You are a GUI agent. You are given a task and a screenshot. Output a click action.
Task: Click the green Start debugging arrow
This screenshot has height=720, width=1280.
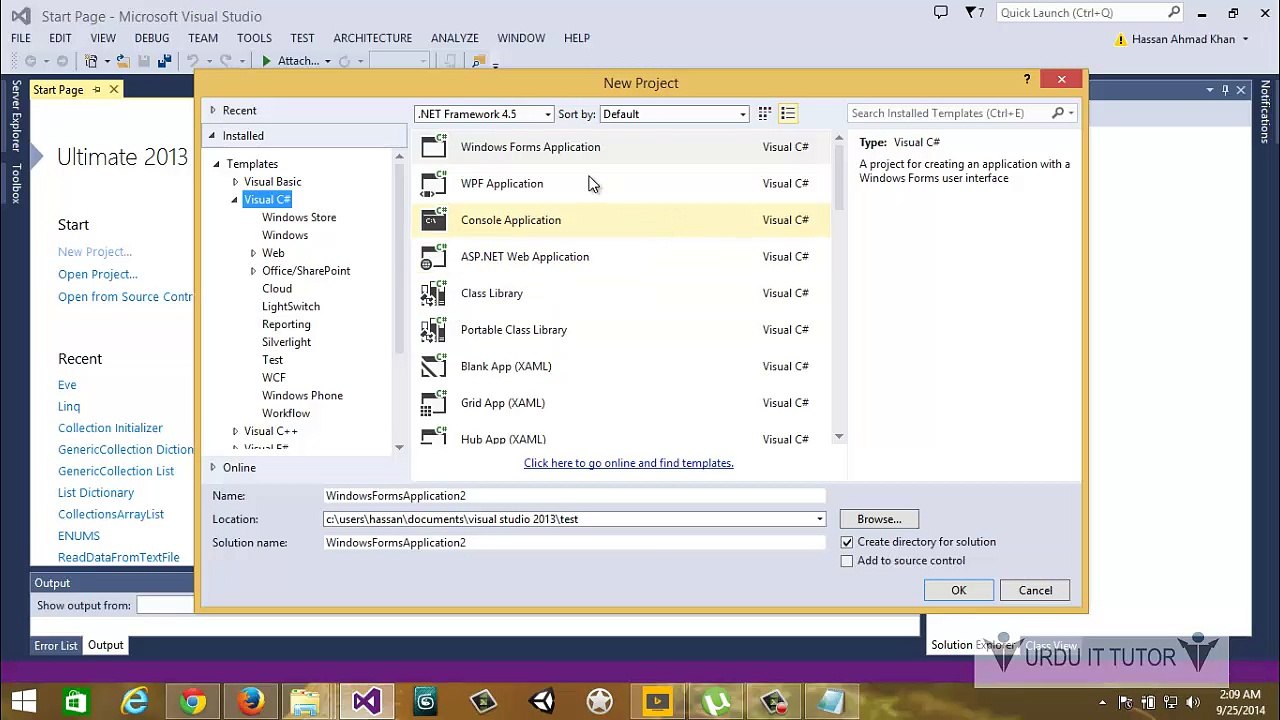coord(266,61)
